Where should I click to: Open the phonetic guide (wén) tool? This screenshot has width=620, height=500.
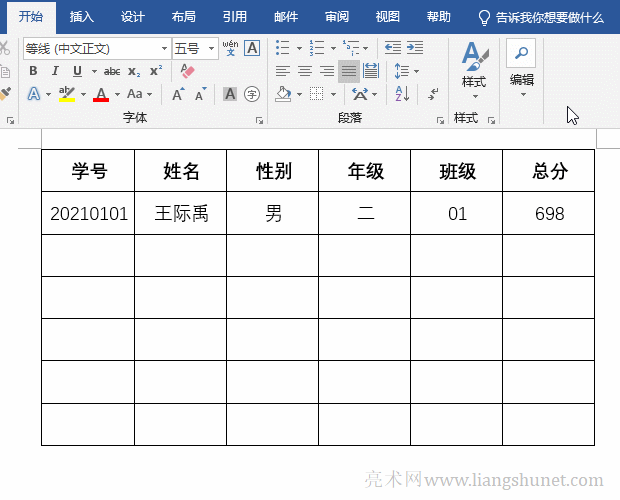pos(230,48)
